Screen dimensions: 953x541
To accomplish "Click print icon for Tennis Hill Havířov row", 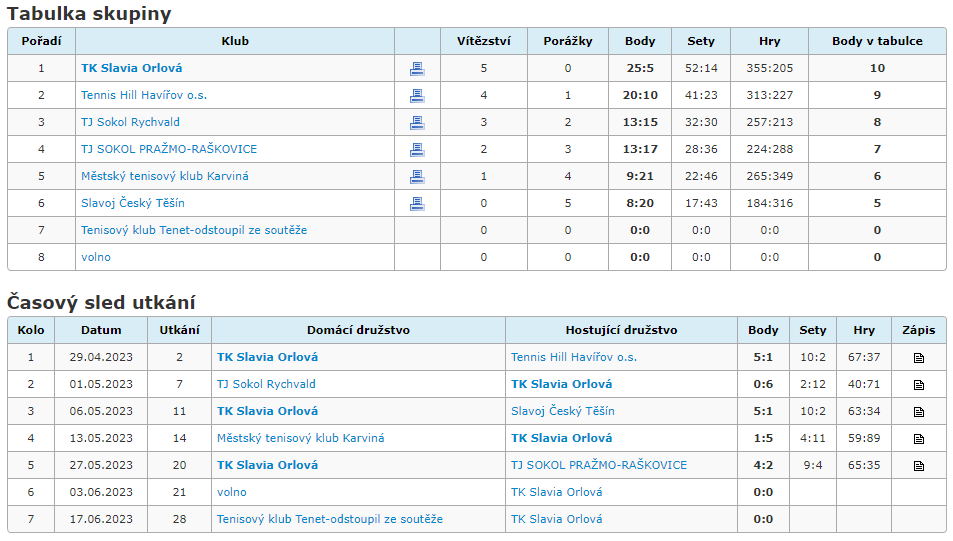I will [417, 95].
